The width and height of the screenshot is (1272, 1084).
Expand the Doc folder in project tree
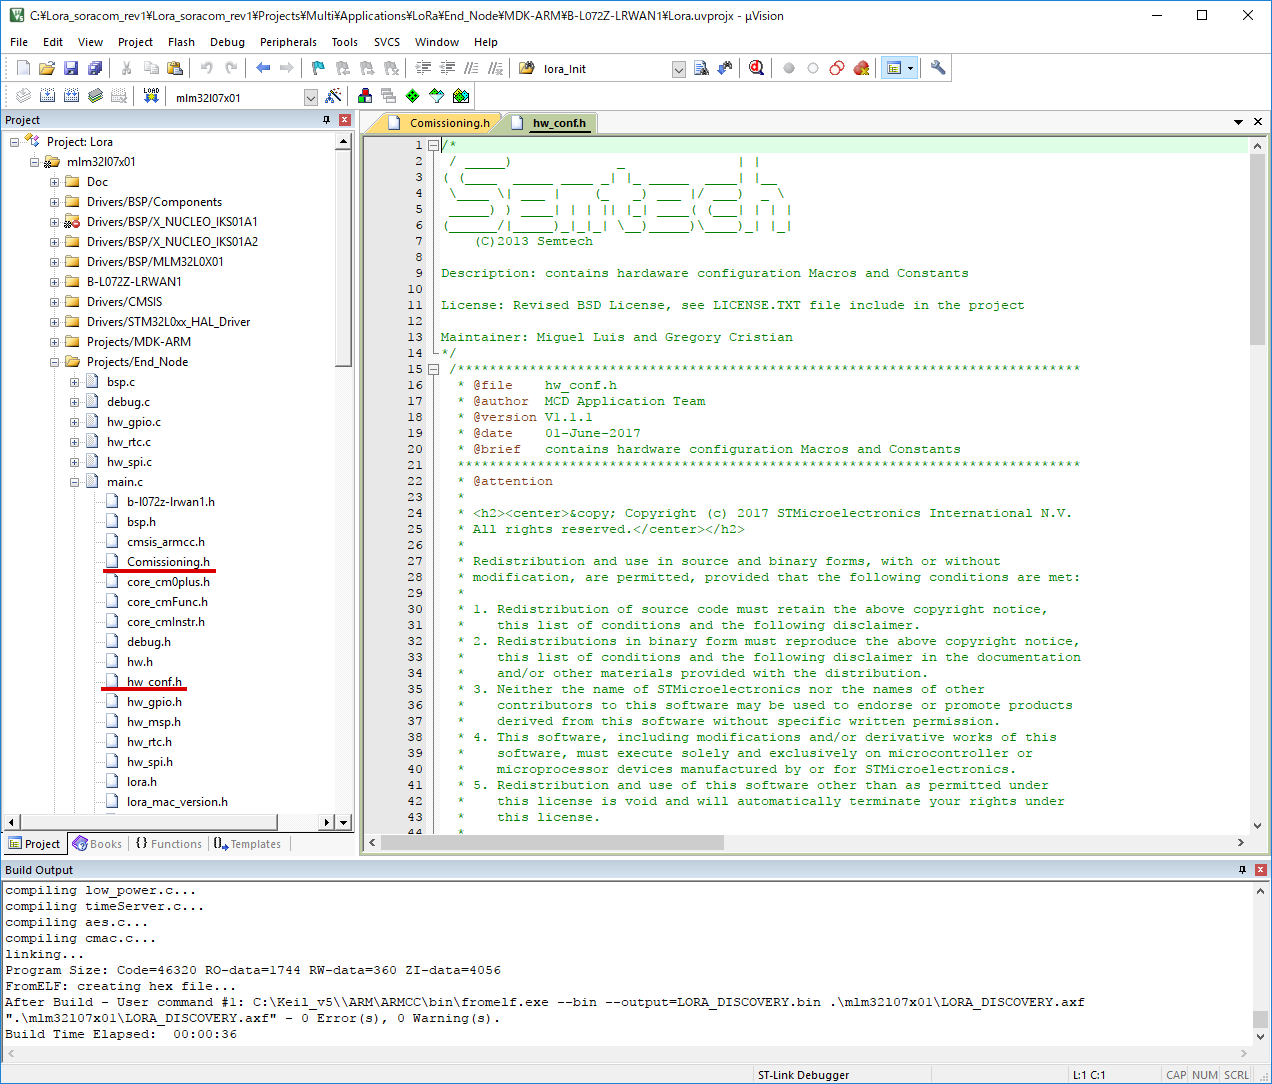[55, 182]
